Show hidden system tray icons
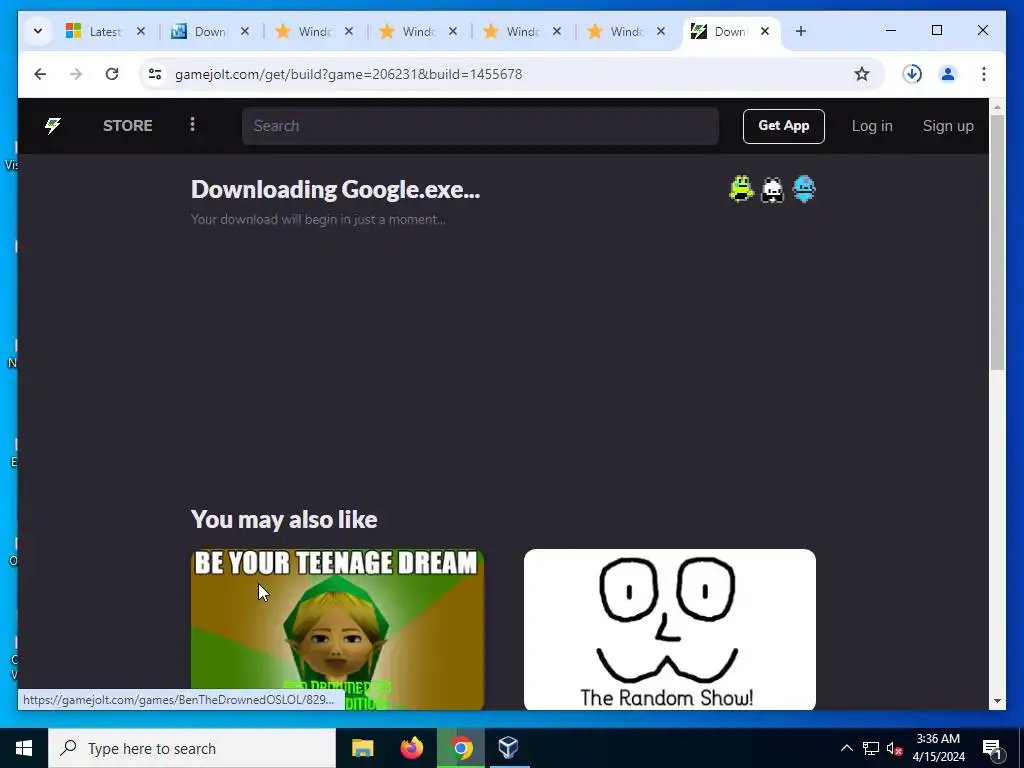Image resolution: width=1024 pixels, height=768 pixels. pyautogui.click(x=846, y=748)
